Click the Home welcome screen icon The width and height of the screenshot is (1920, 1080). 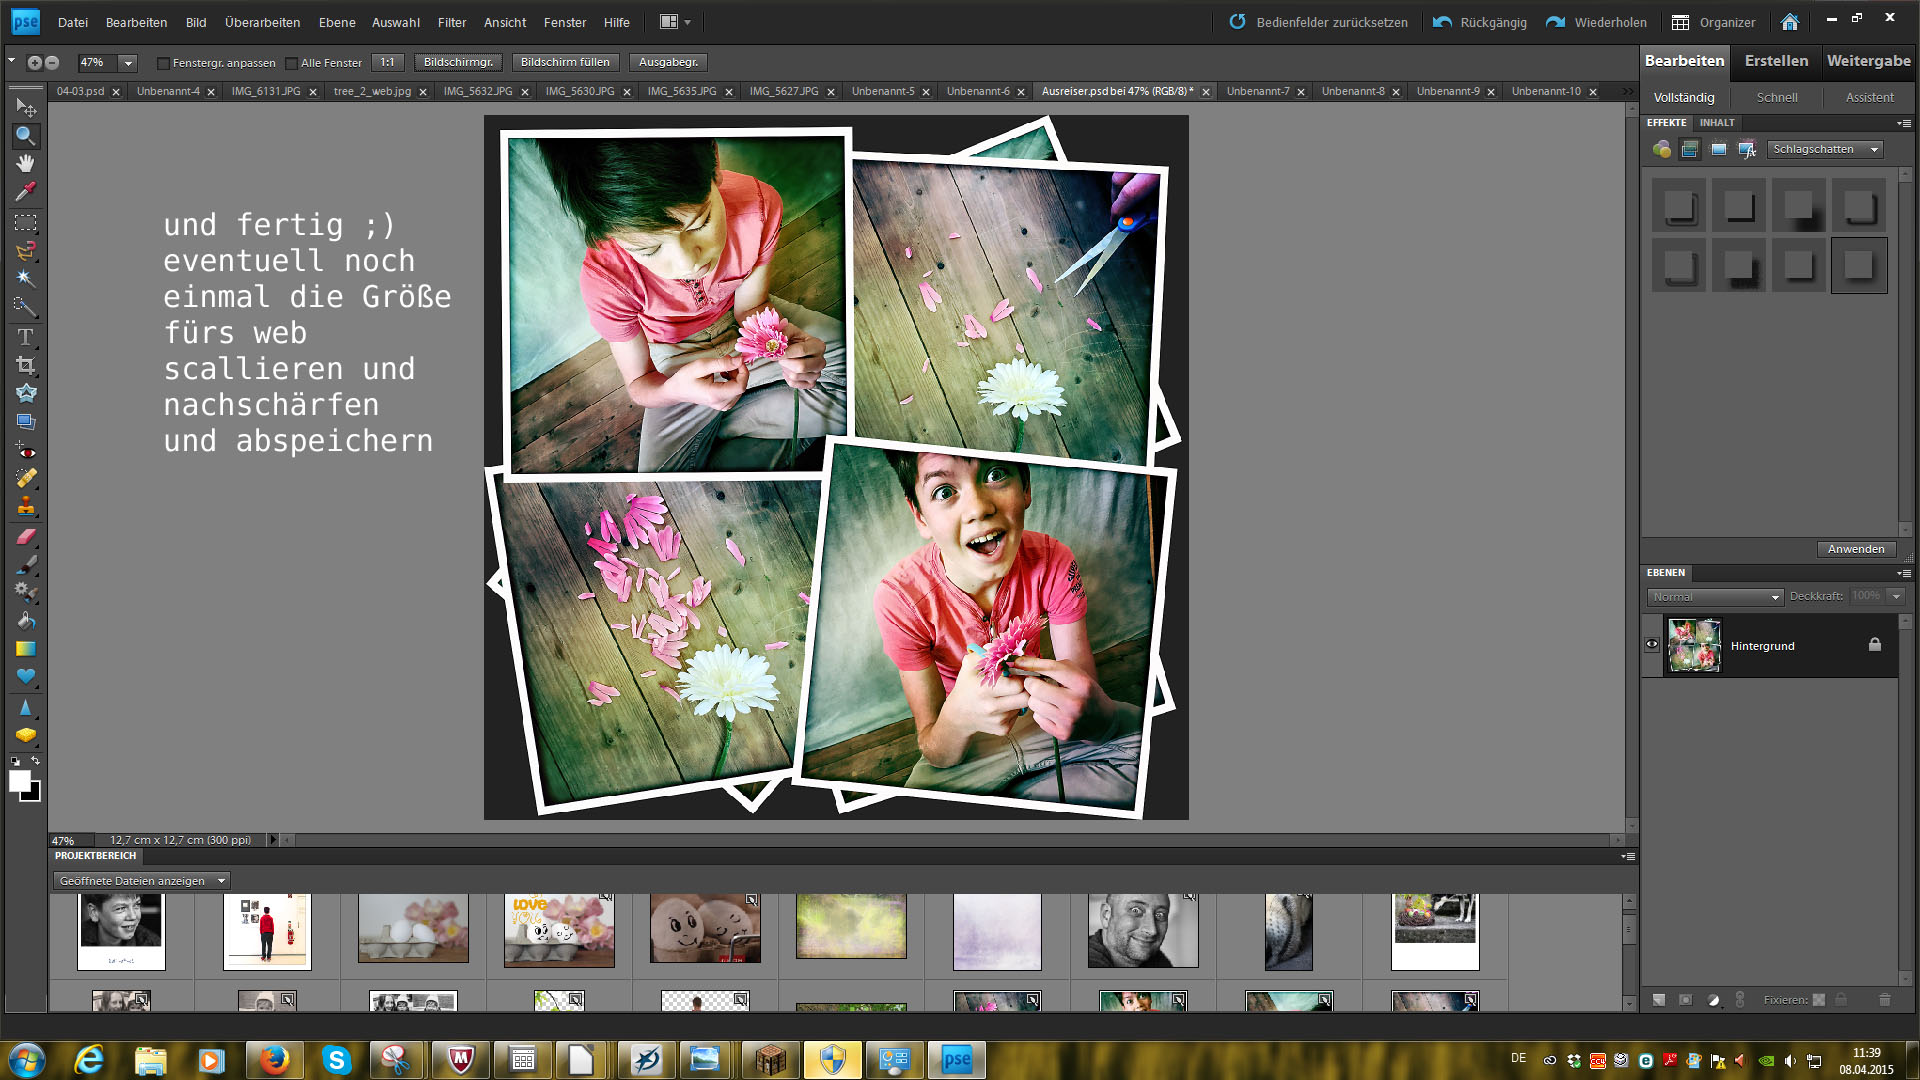[1790, 22]
